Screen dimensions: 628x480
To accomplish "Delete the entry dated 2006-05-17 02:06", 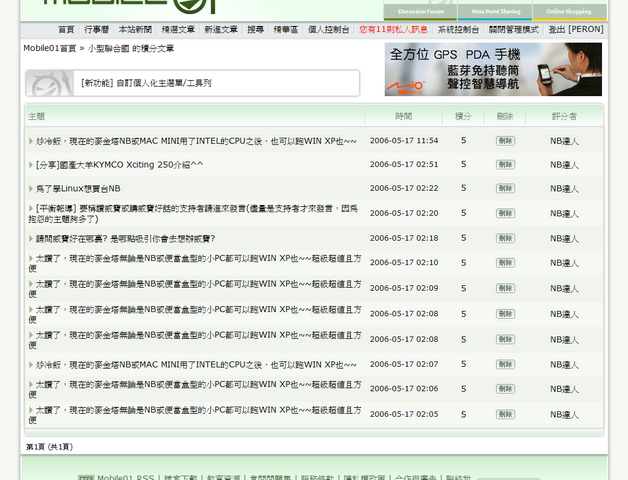I will point(505,389).
